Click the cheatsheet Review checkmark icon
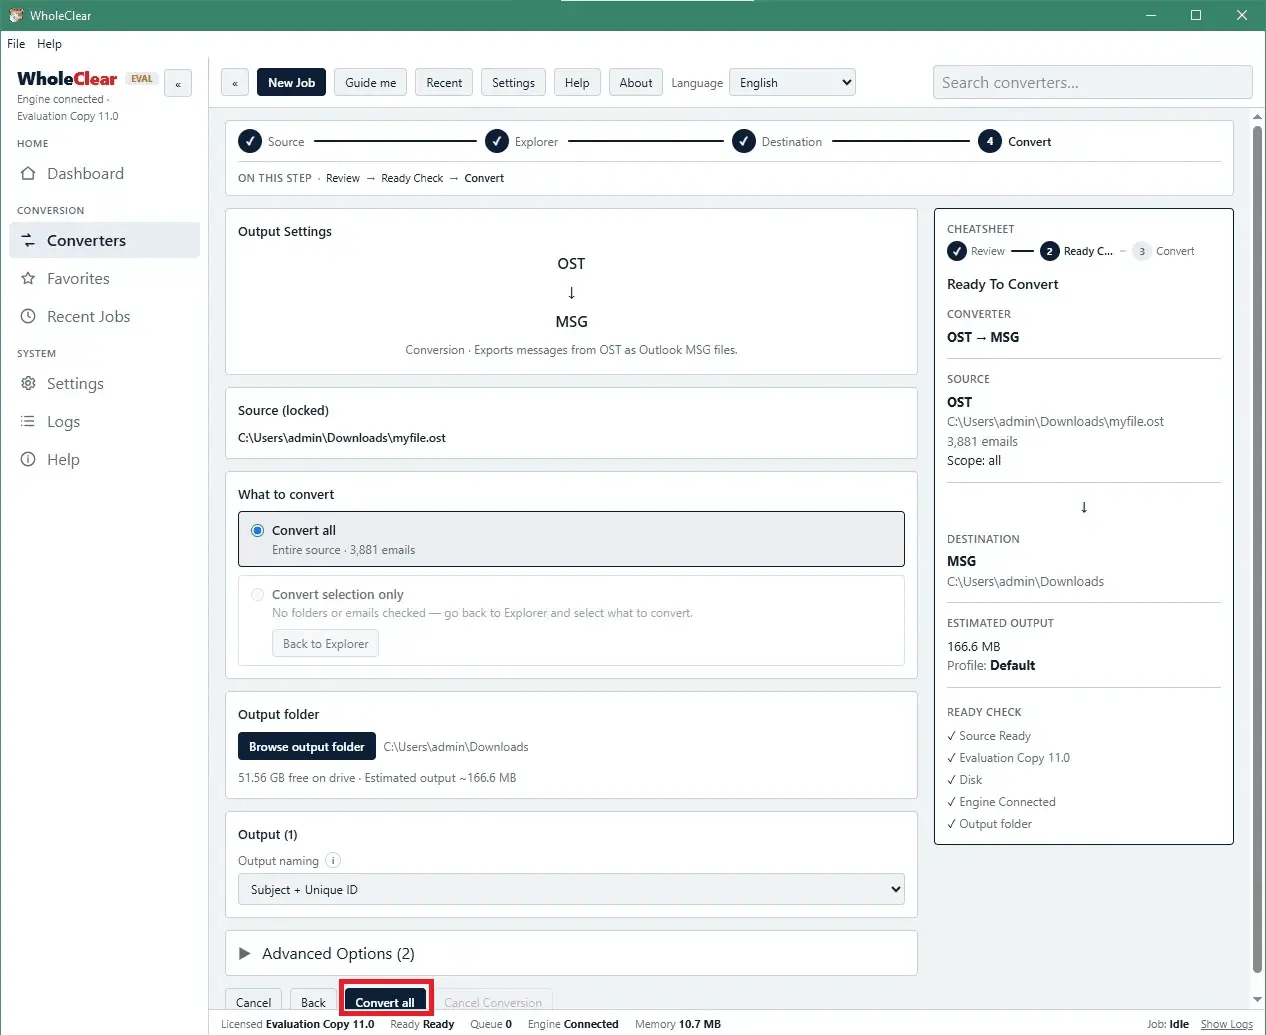Image resolution: width=1266 pixels, height=1035 pixels. (x=957, y=251)
